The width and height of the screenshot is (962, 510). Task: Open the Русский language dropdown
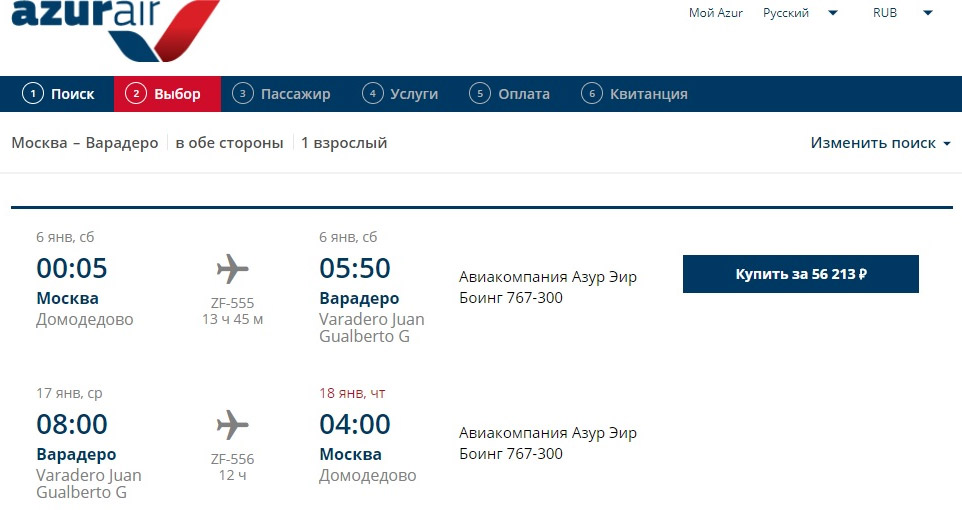(800, 13)
